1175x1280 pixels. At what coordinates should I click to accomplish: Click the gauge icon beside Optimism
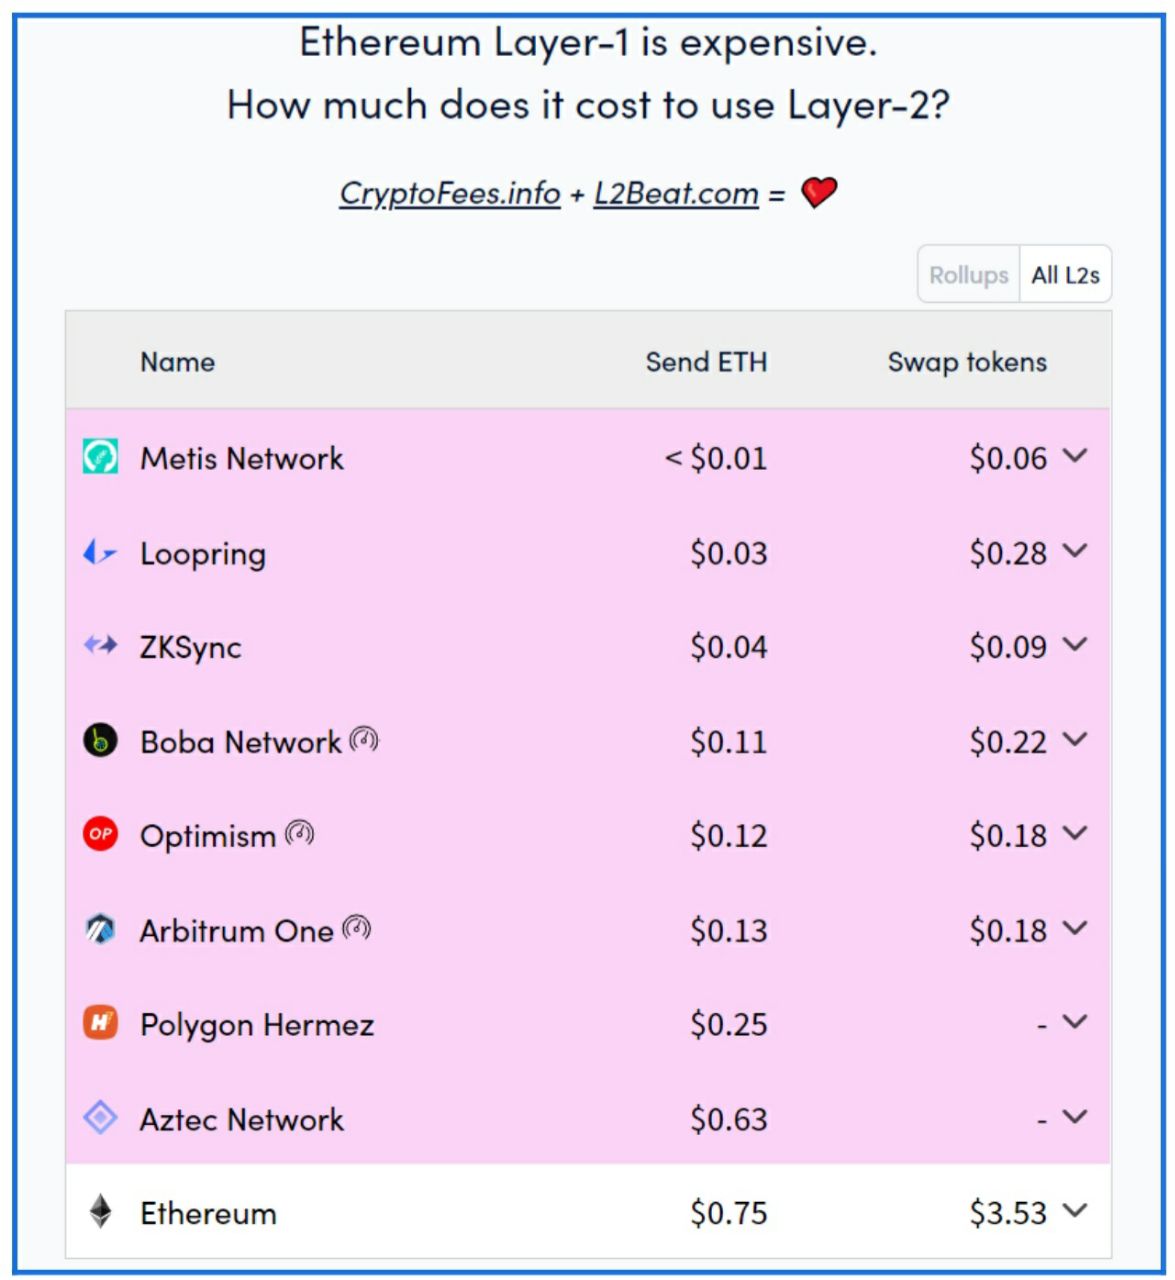[300, 832]
